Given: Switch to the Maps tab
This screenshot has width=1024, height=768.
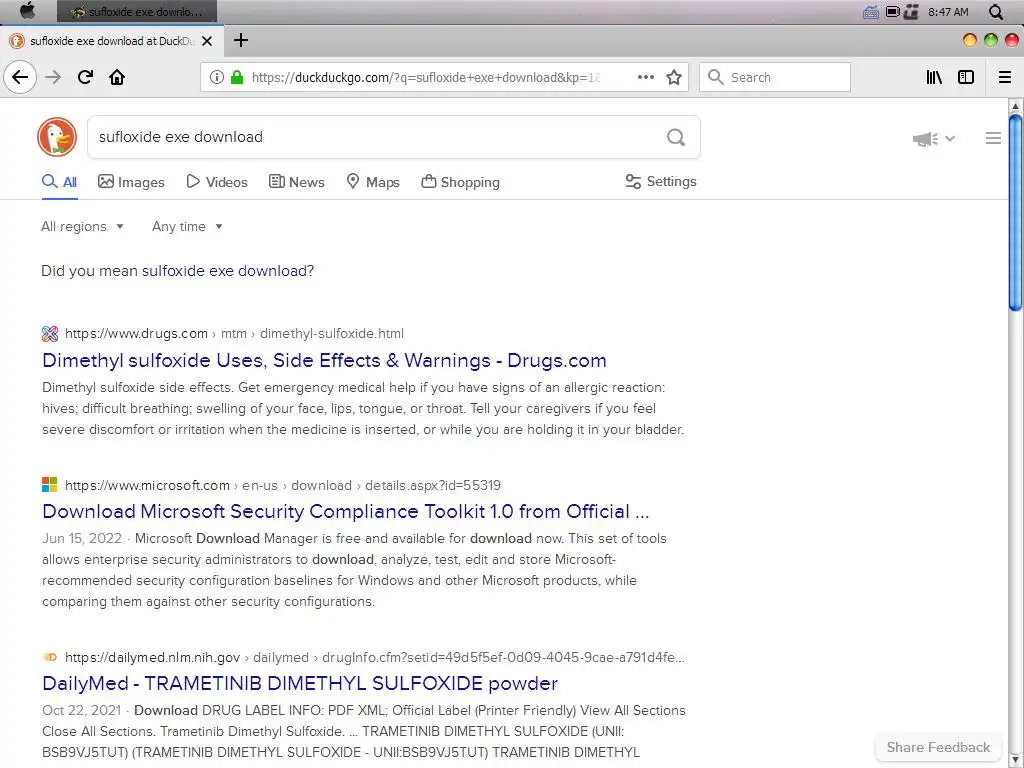Looking at the screenshot, I should click(373, 182).
